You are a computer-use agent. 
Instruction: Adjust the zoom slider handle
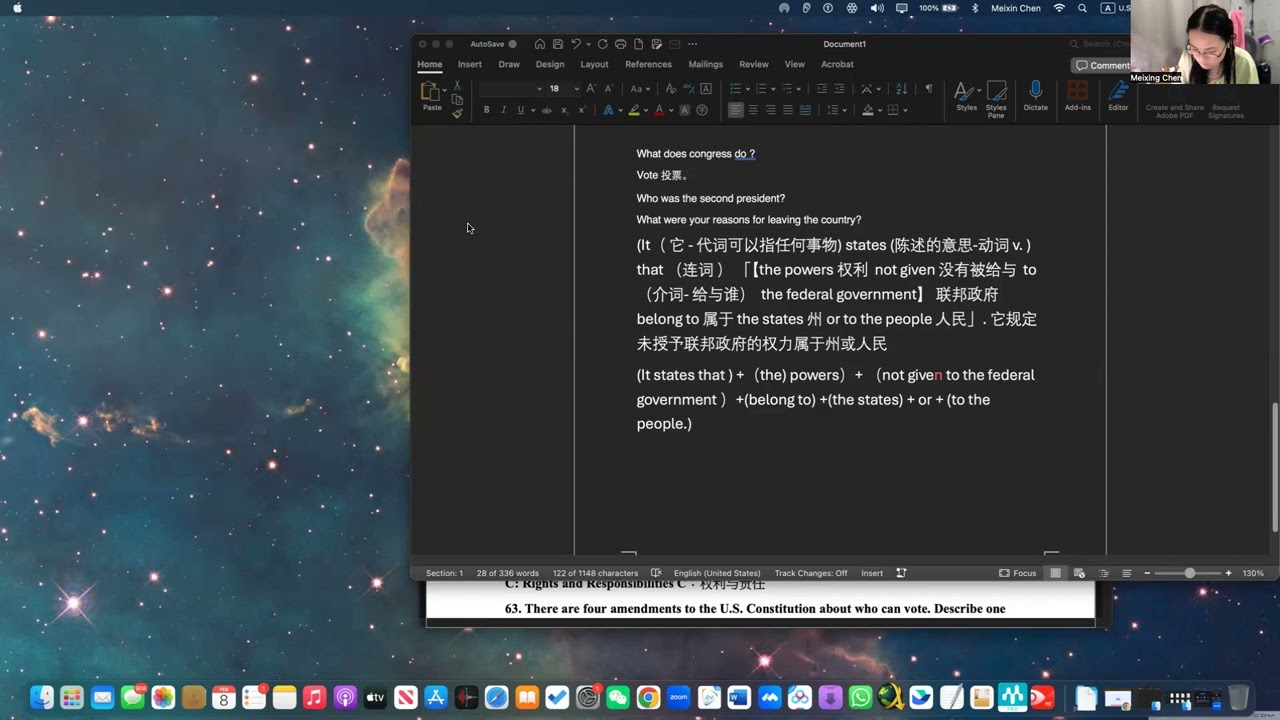pyautogui.click(x=1189, y=573)
